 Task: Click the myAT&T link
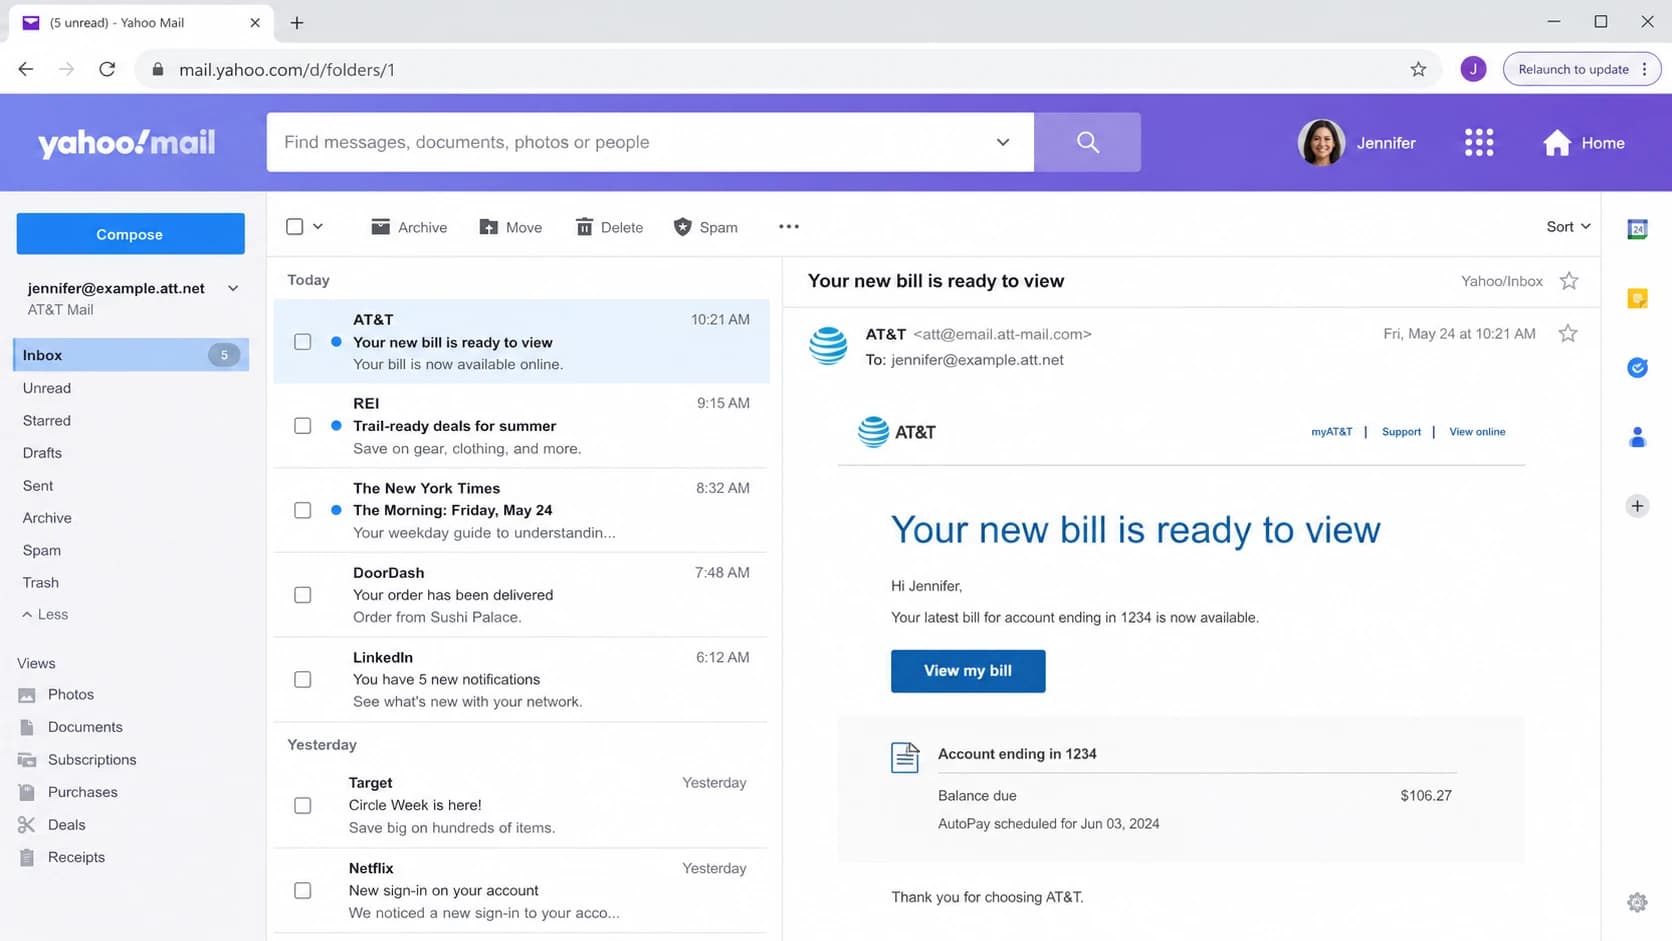click(x=1331, y=432)
